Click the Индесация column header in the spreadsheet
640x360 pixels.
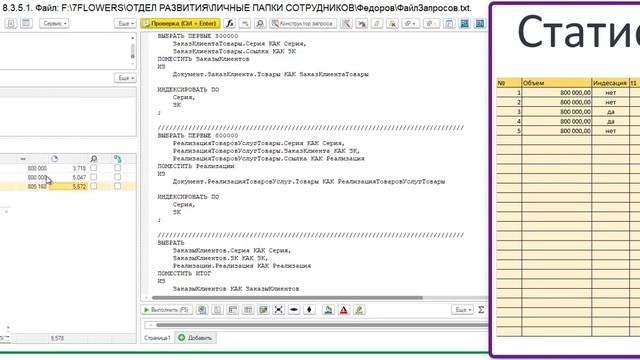(x=610, y=83)
